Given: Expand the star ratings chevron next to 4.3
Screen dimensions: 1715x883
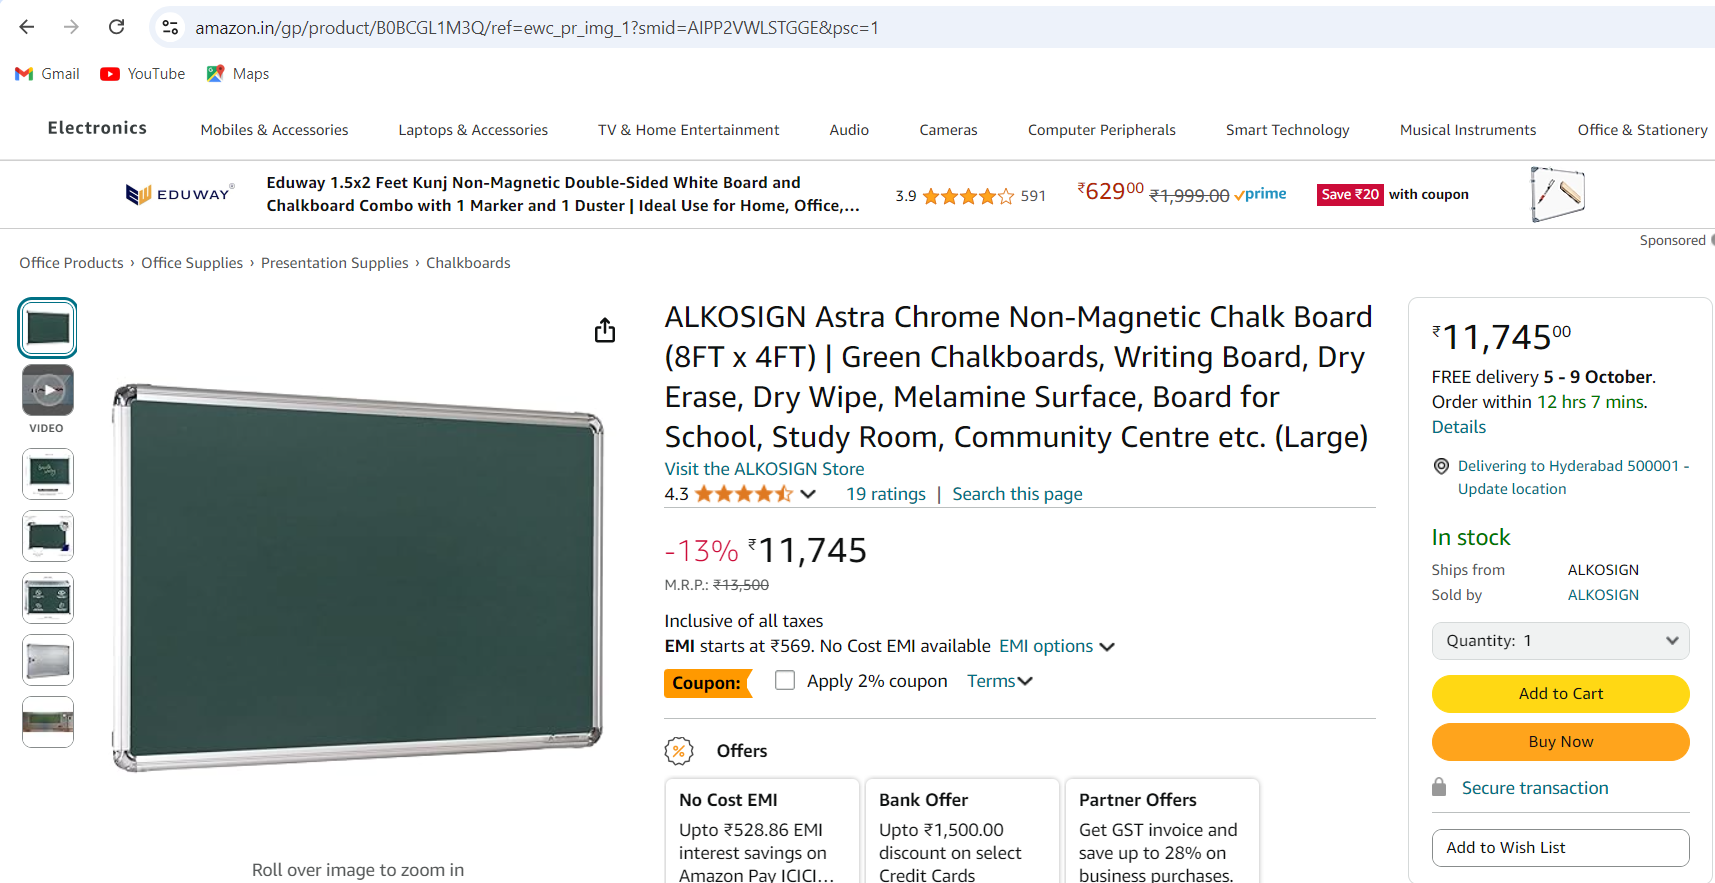Looking at the screenshot, I should 808,494.
